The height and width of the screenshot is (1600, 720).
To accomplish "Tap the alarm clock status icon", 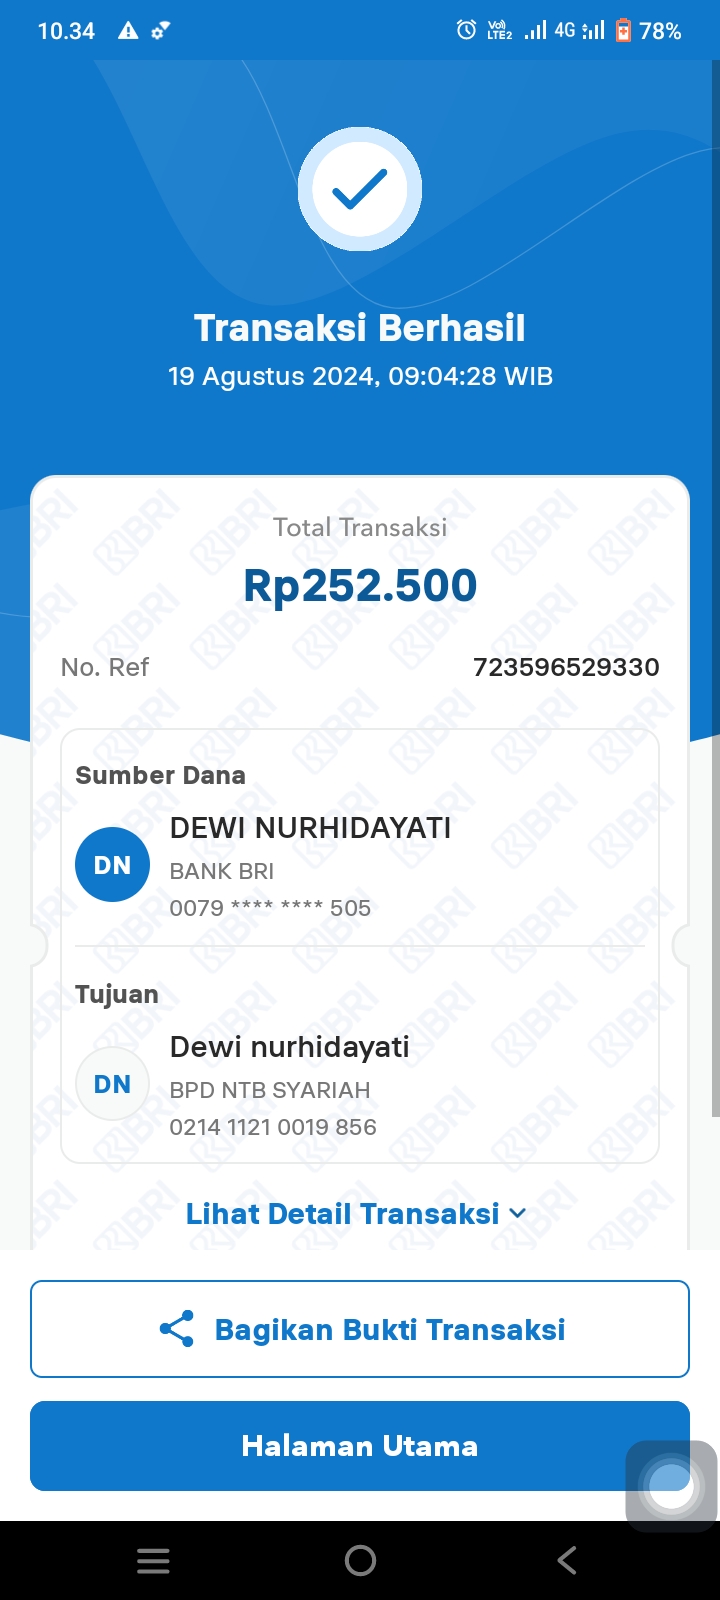I will [466, 30].
